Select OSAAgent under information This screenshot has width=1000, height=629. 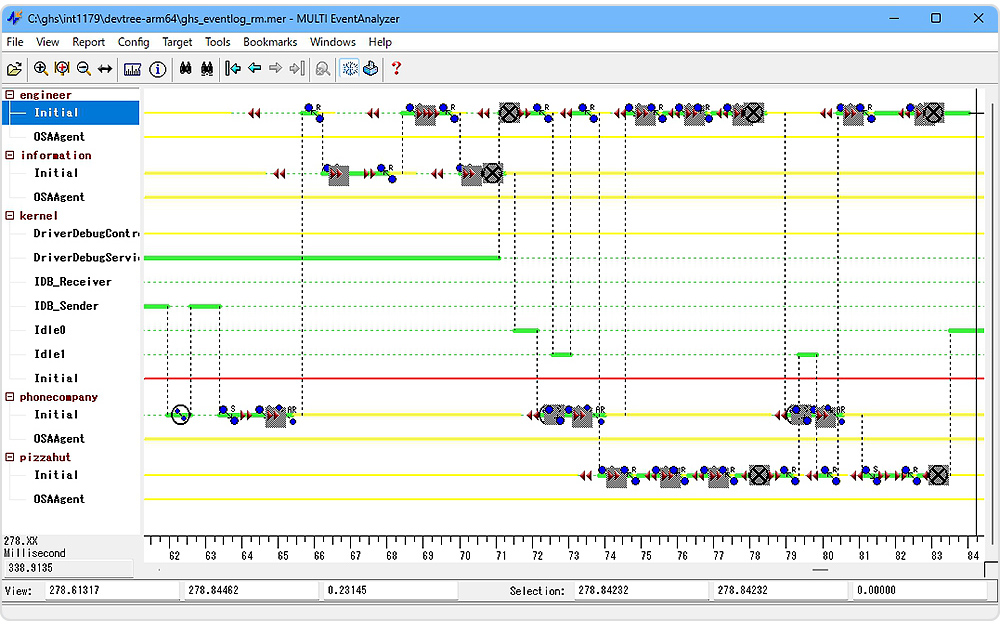pos(59,197)
